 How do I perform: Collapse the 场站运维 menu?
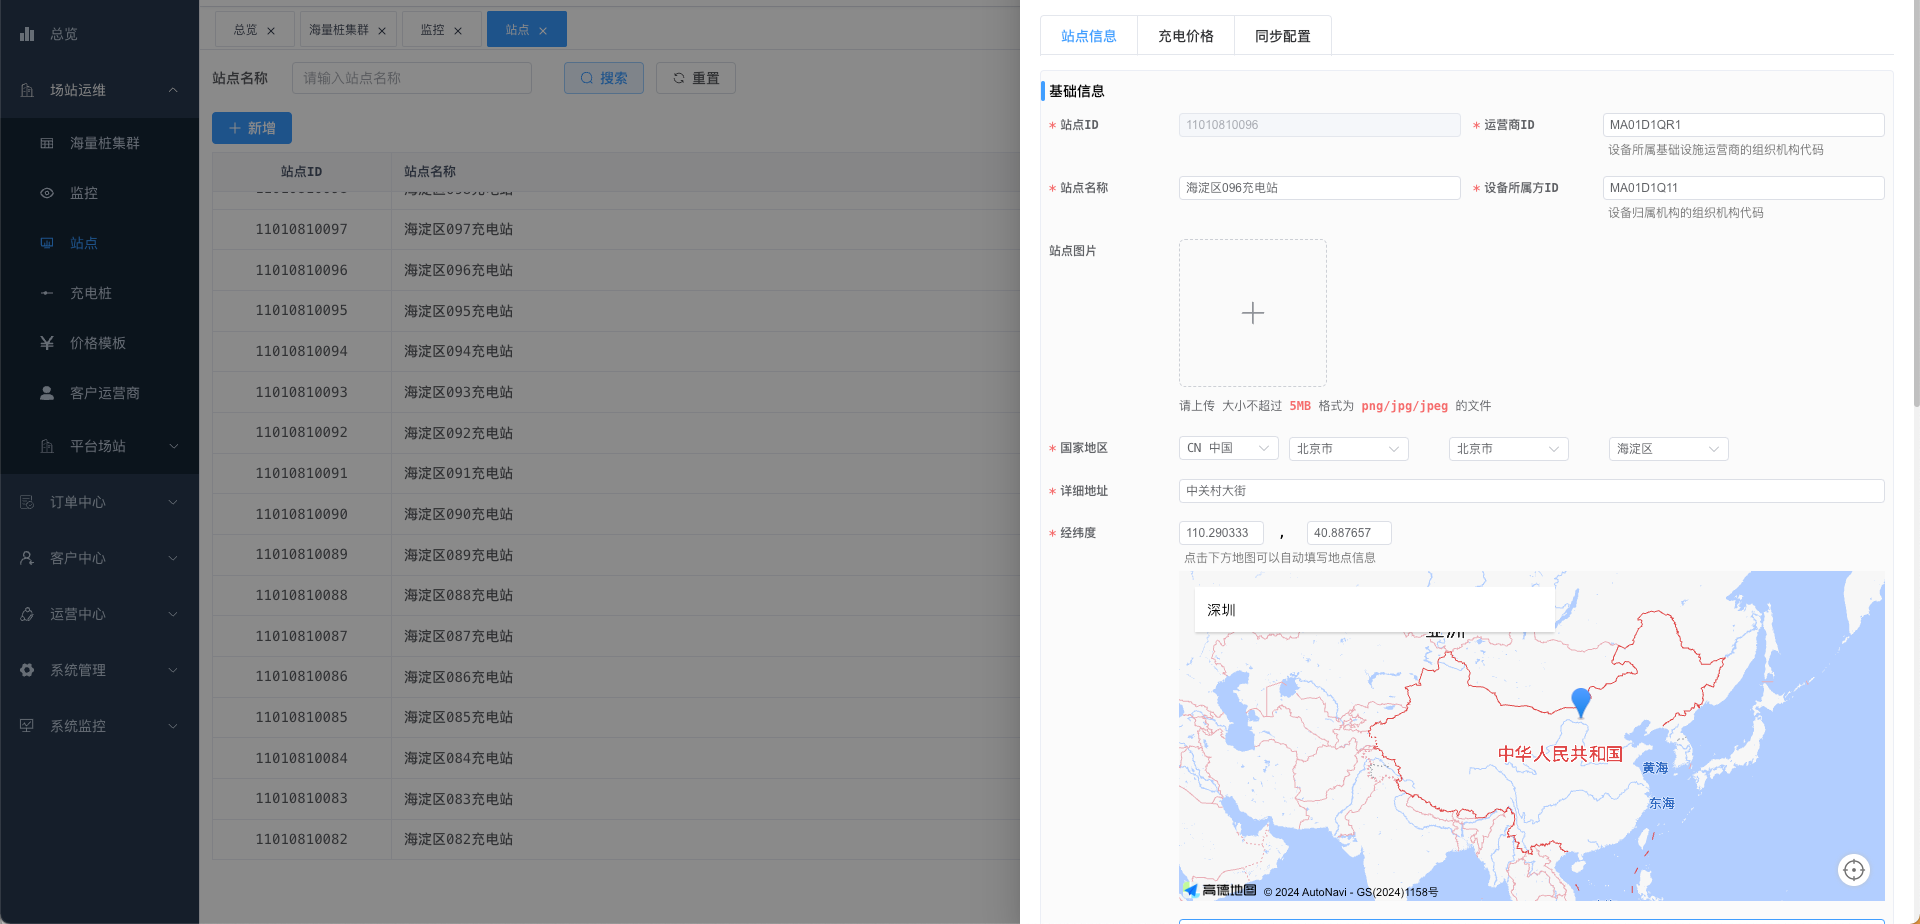[x=173, y=90]
